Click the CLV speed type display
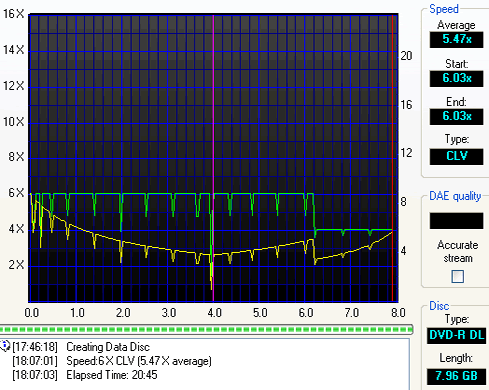The image size is (489, 390). pyautogui.click(x=456, y=156)
